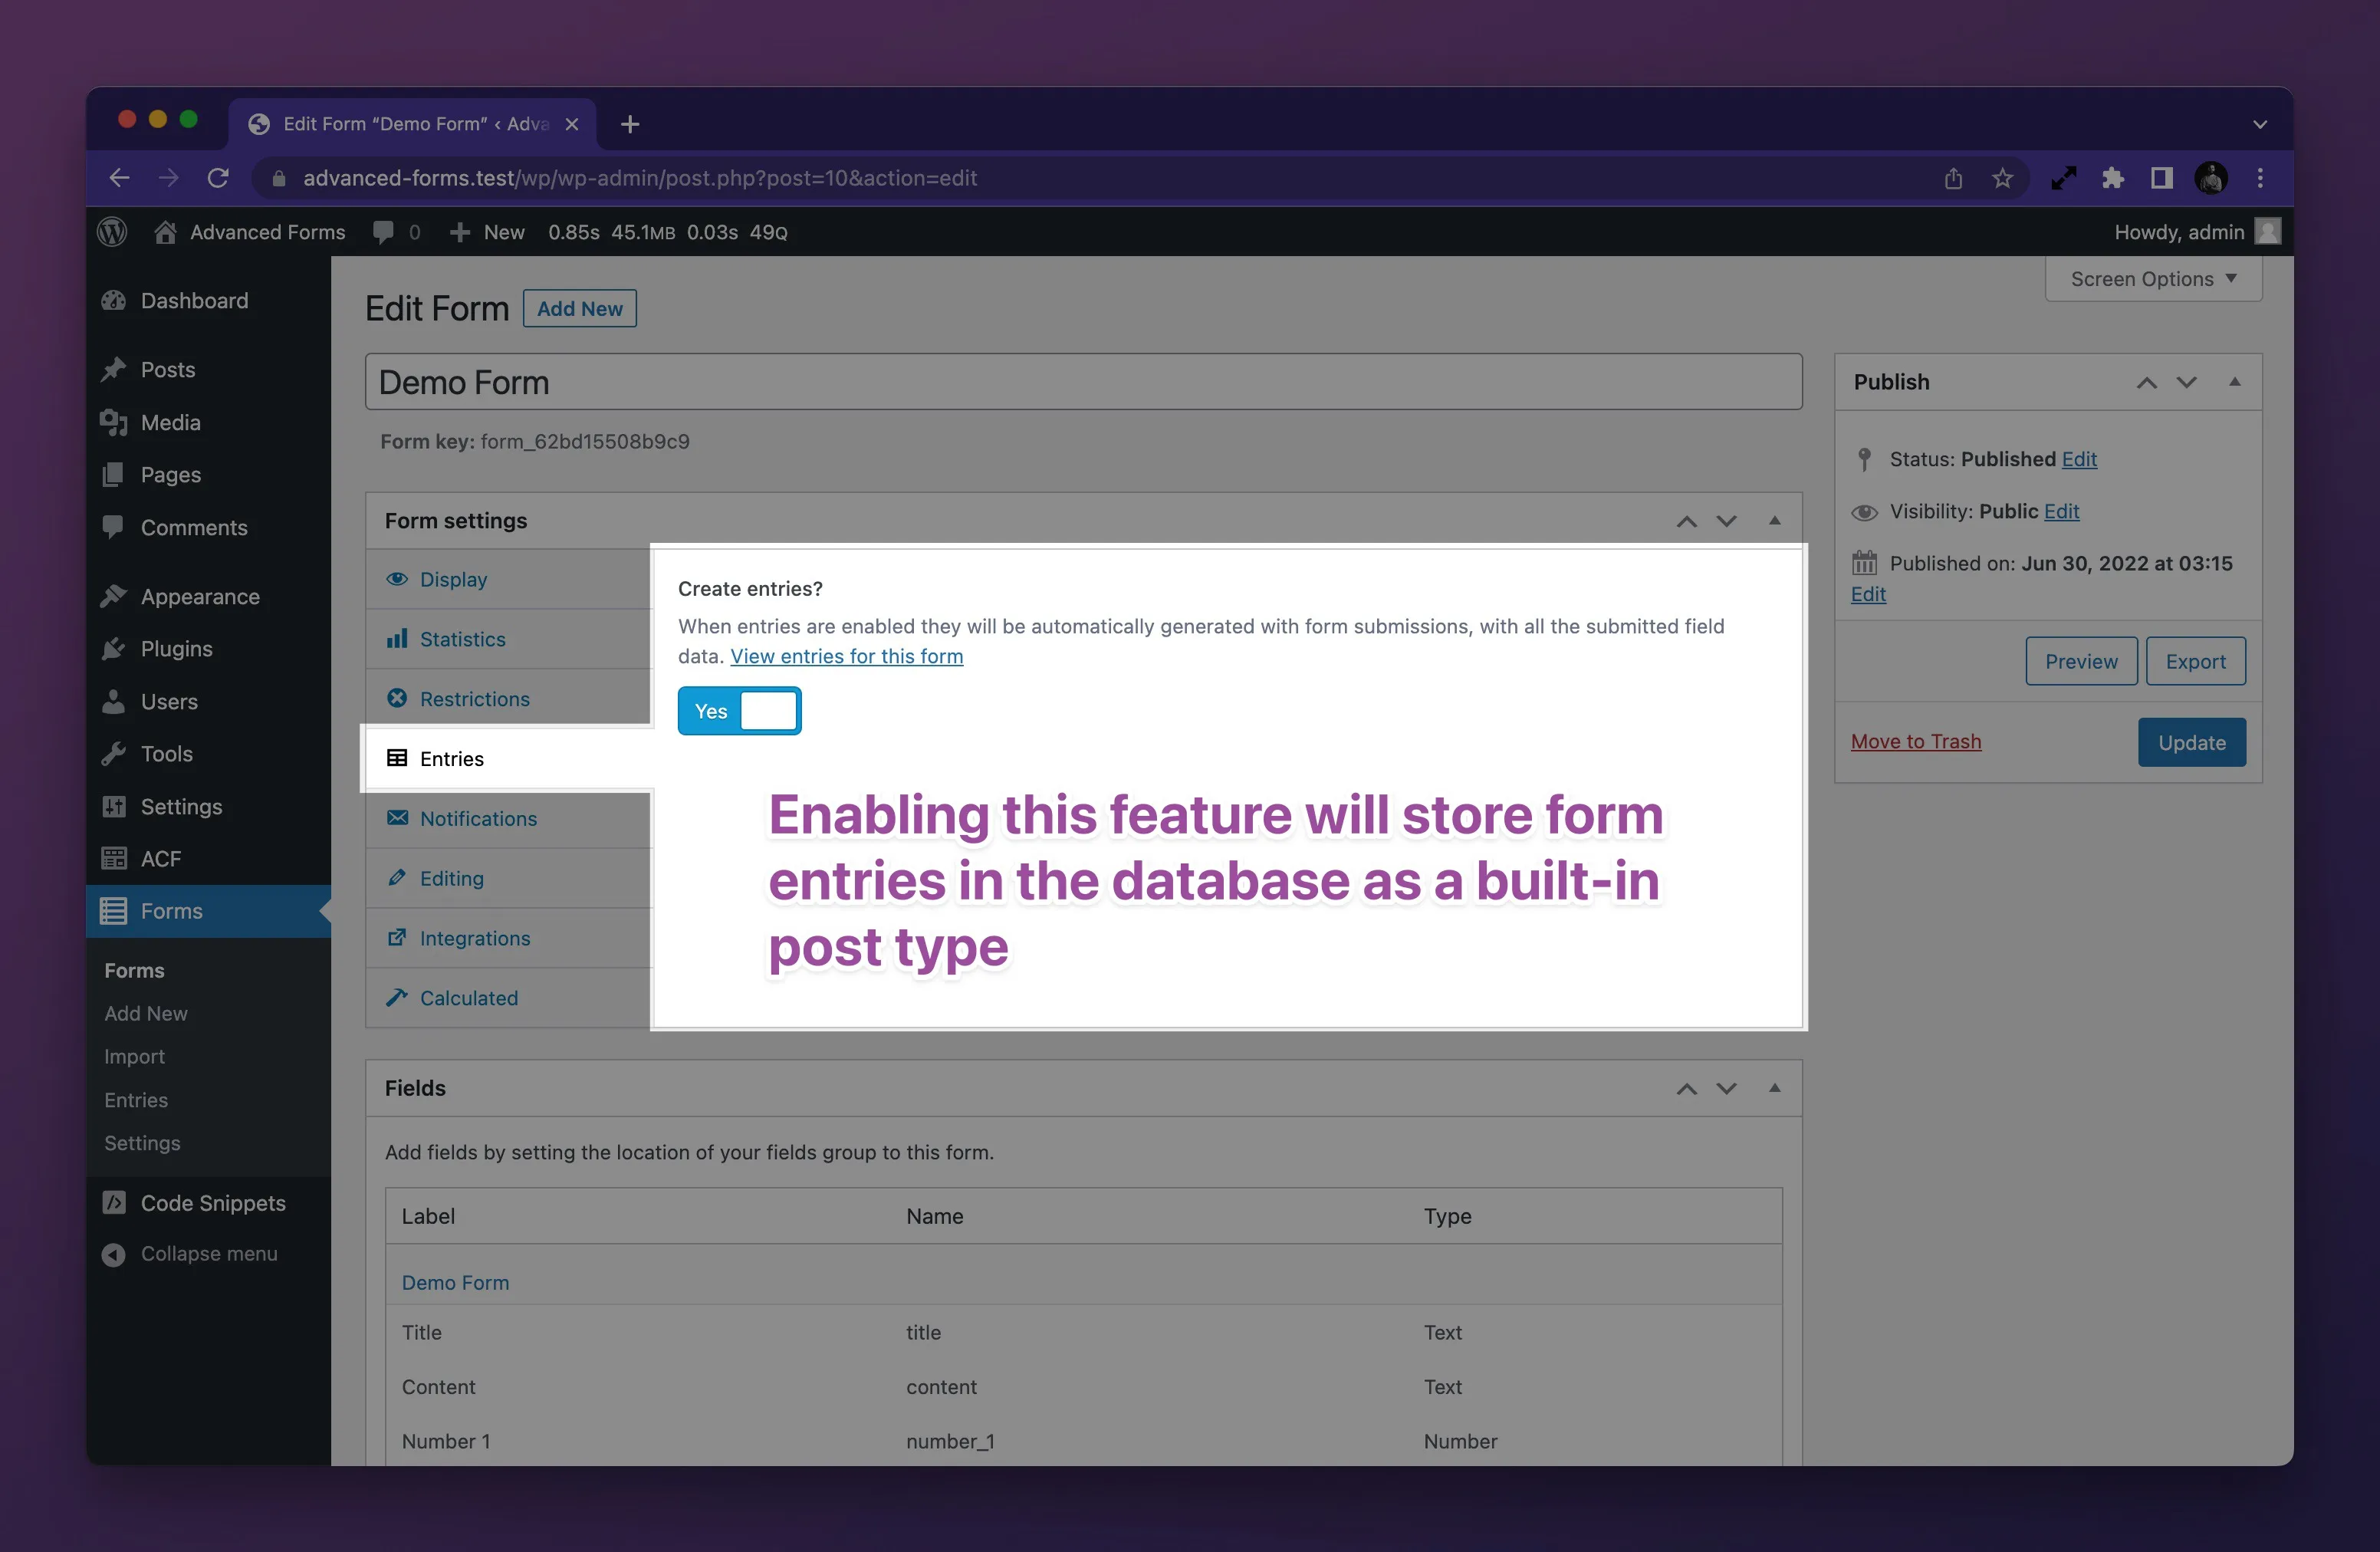Click the Demo Form title input field
This screenshot has width=2380, height=1552.
(x=1083, y=382)
